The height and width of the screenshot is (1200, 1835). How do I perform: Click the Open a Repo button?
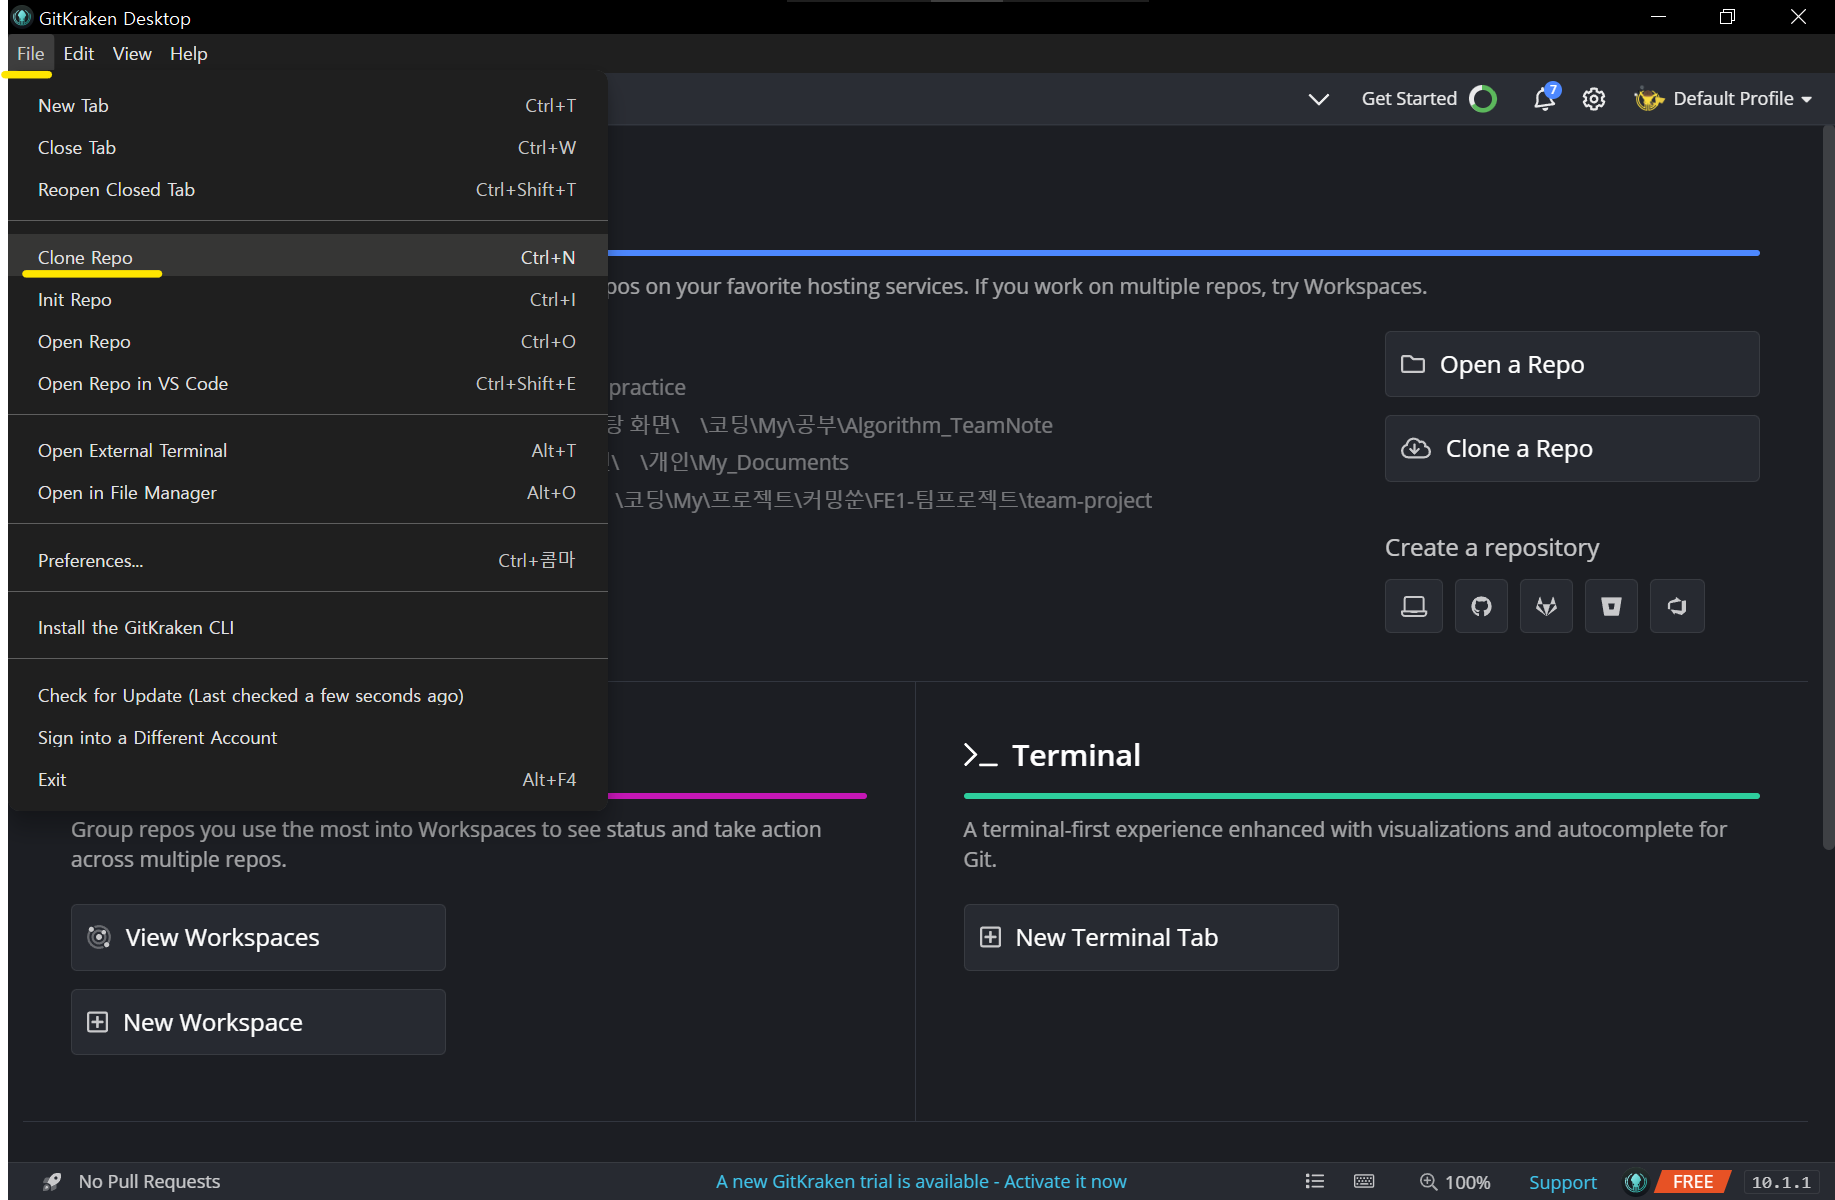pos(1572,364)
